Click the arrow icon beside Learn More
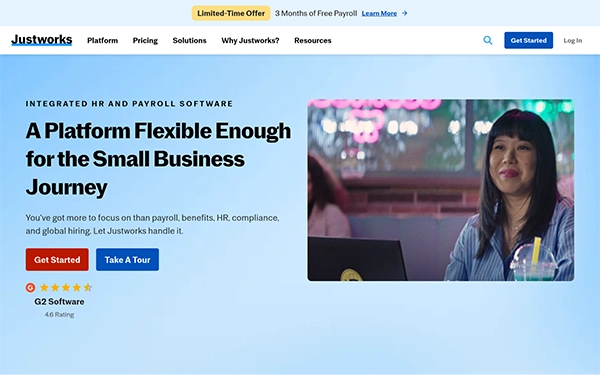Viewport: 600px width, 375px height. pyautogui.click(x=404, y=13)
